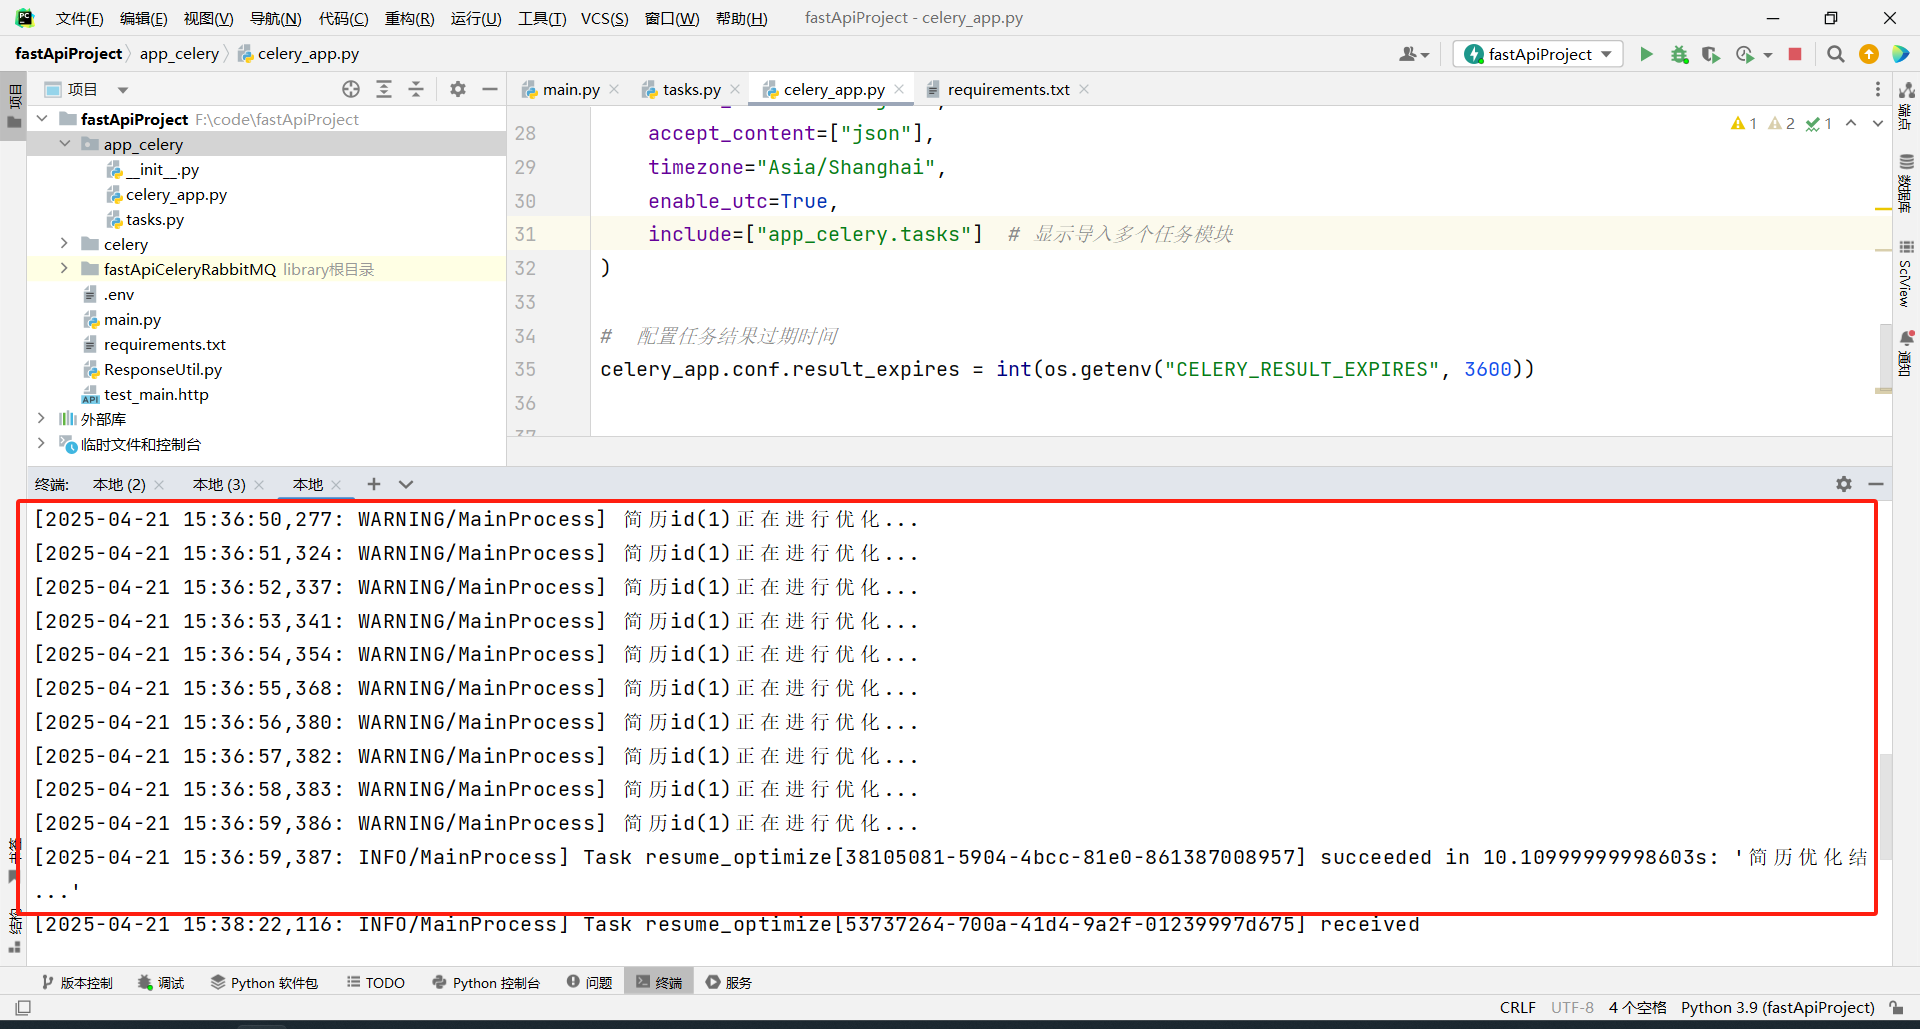Open the database side panel icon

[x=1906, y=183]
